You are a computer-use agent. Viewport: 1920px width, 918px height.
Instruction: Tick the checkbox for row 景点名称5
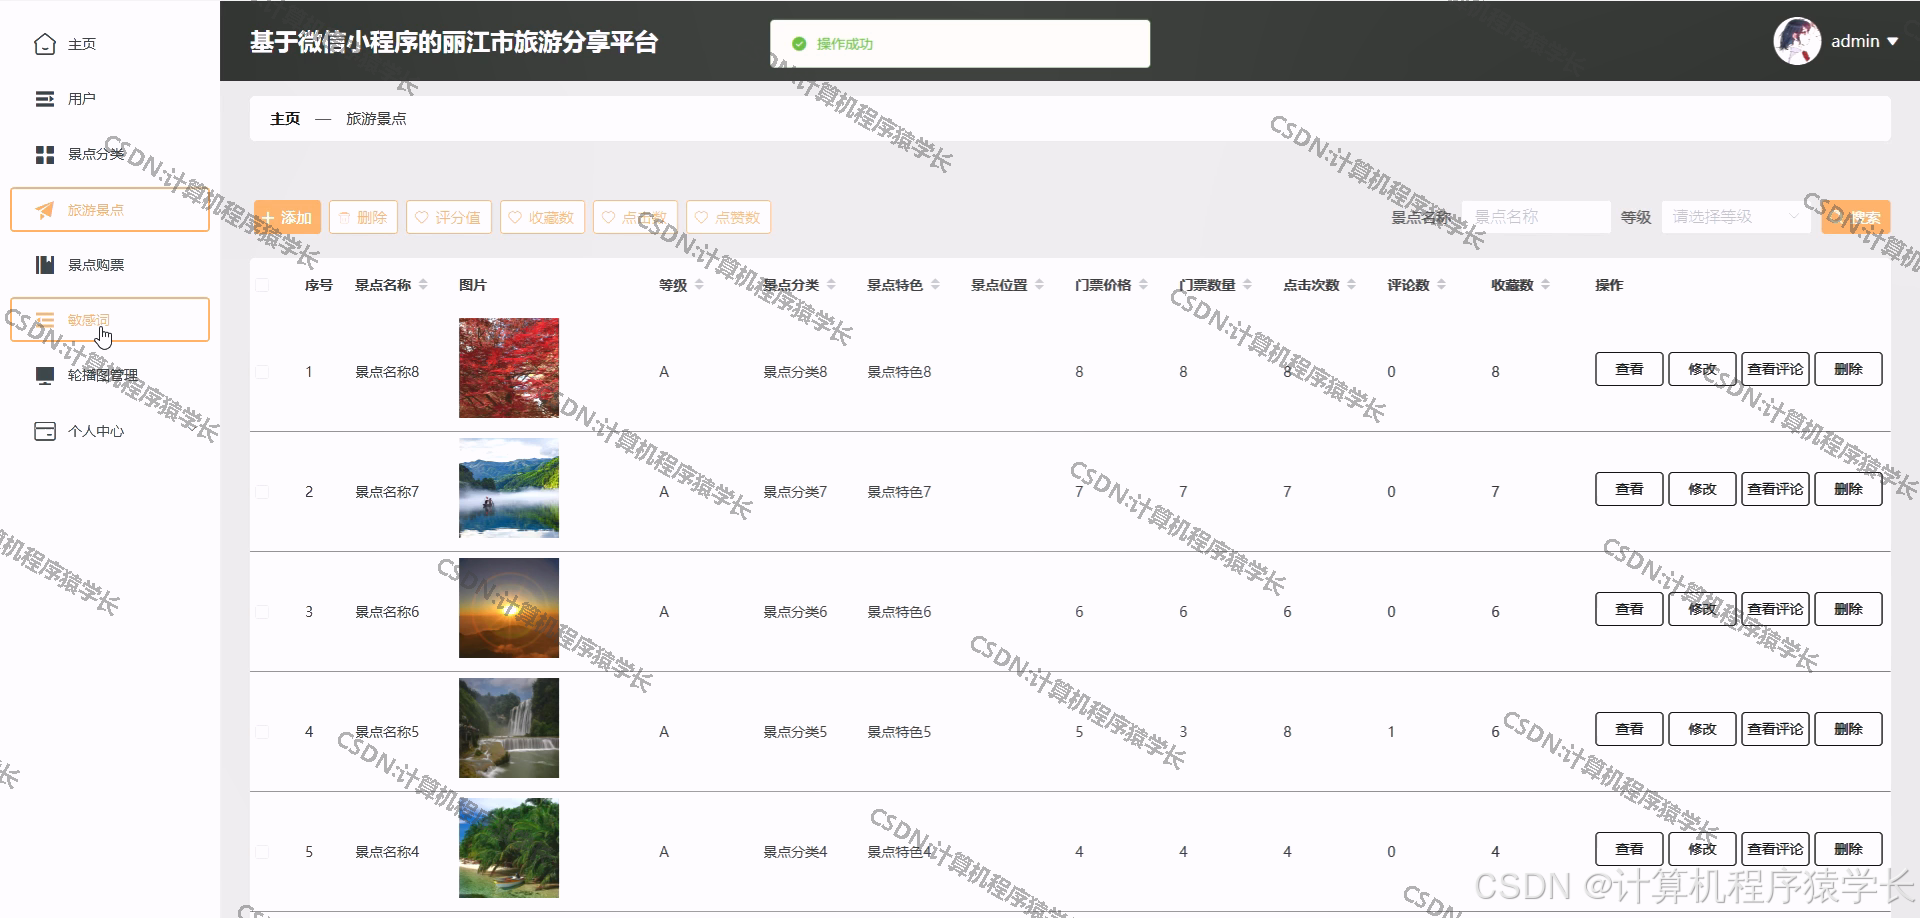(x=262, y=732)
